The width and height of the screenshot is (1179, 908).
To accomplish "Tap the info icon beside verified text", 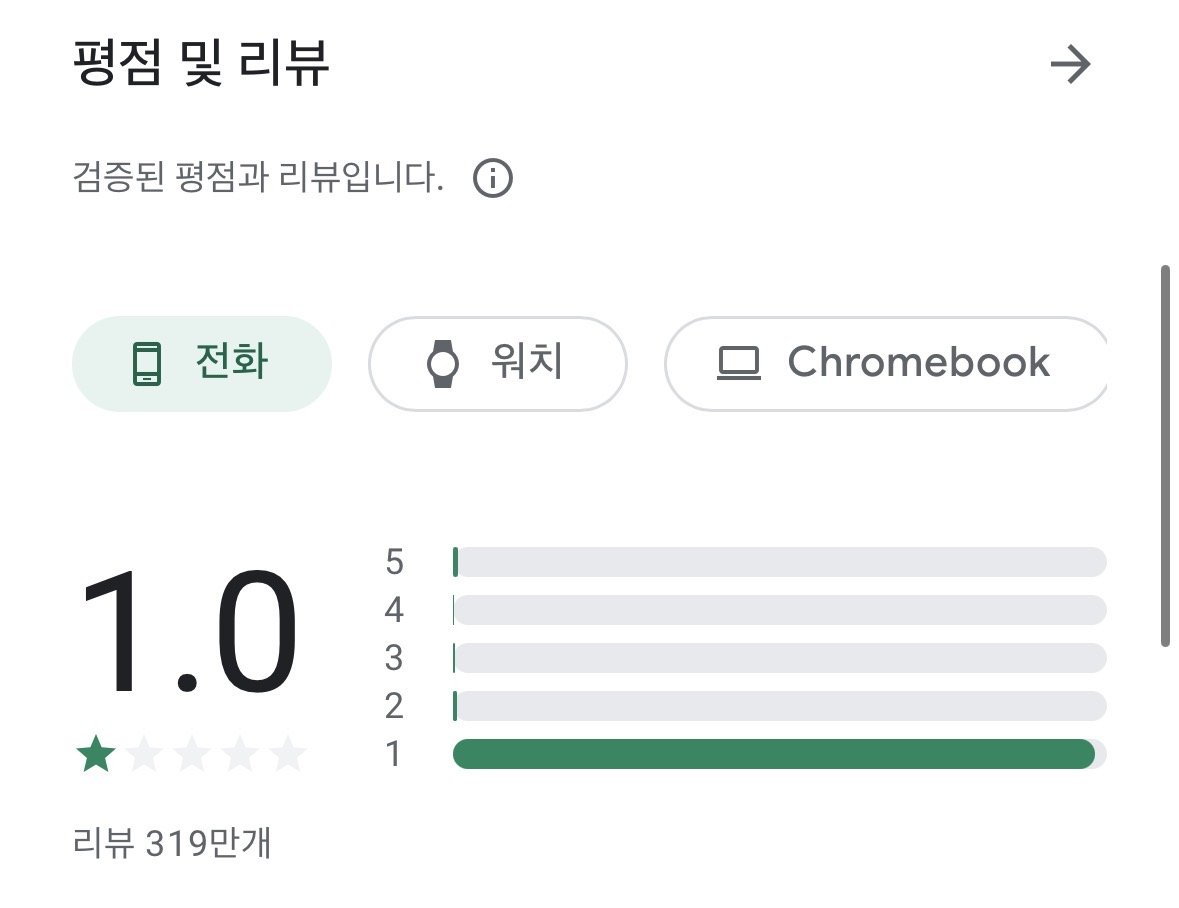I will [492, 180].
